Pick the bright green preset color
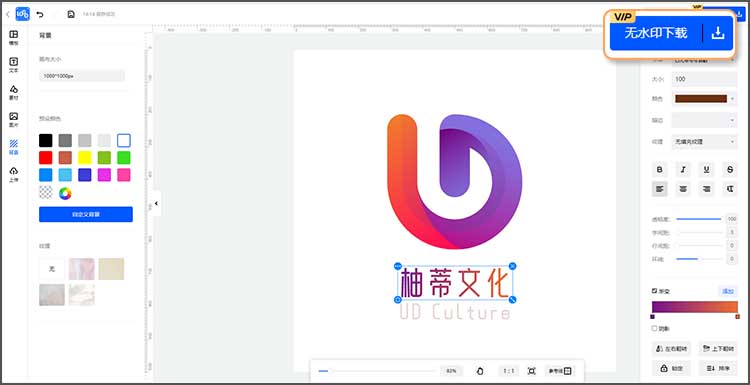Image resolution: width=750 pixels, height=385 pixels. (124, 158)
